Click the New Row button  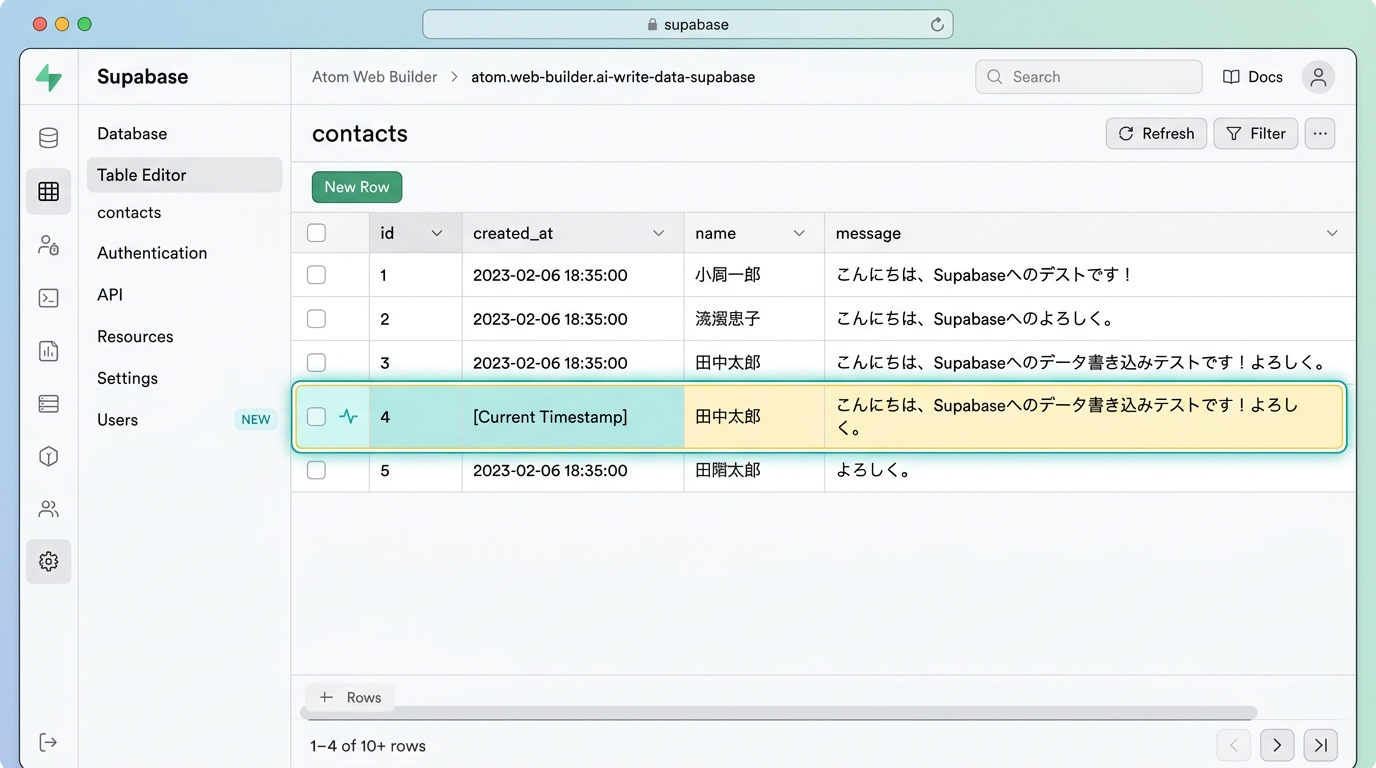[x=357, y=187]
